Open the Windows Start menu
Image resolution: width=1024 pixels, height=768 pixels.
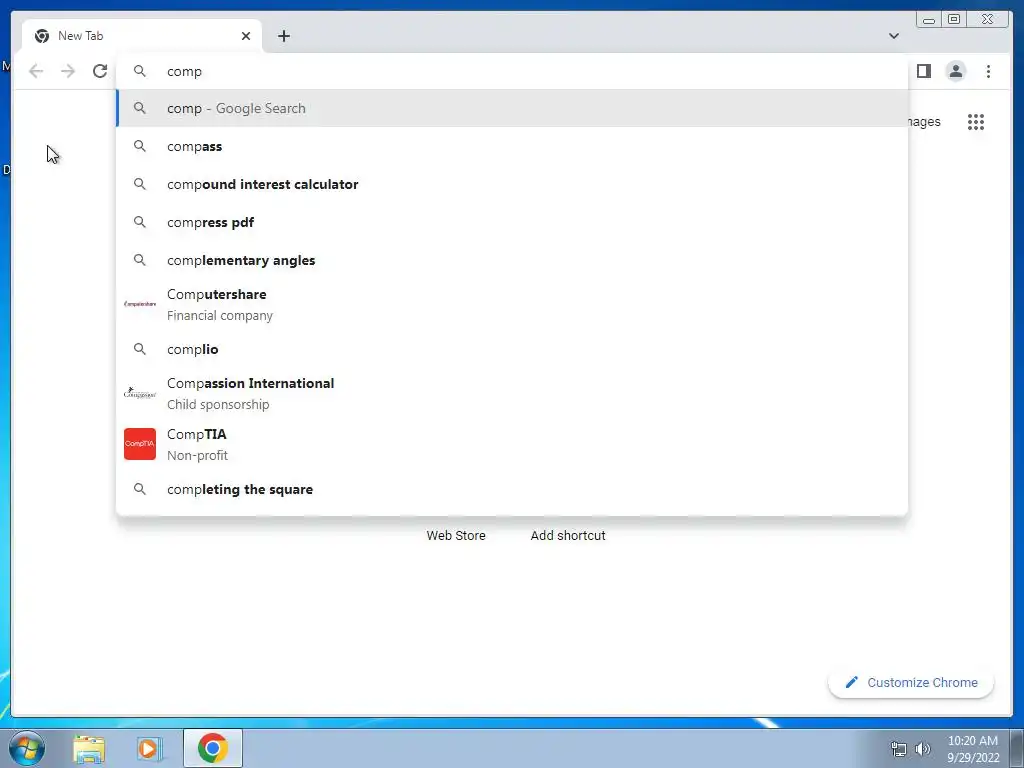pos(27,748)
